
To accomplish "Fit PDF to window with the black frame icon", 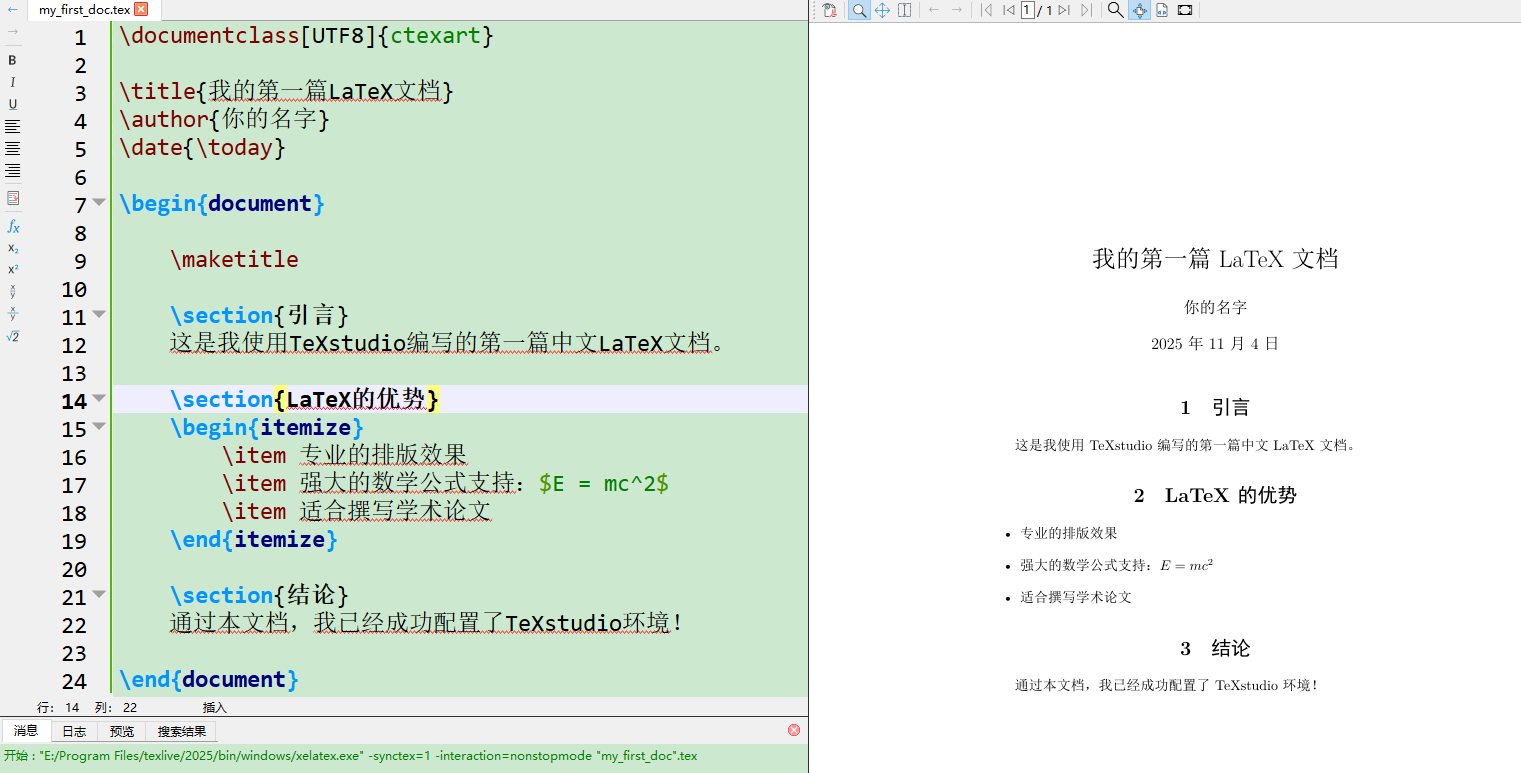I will point(1185,10).
